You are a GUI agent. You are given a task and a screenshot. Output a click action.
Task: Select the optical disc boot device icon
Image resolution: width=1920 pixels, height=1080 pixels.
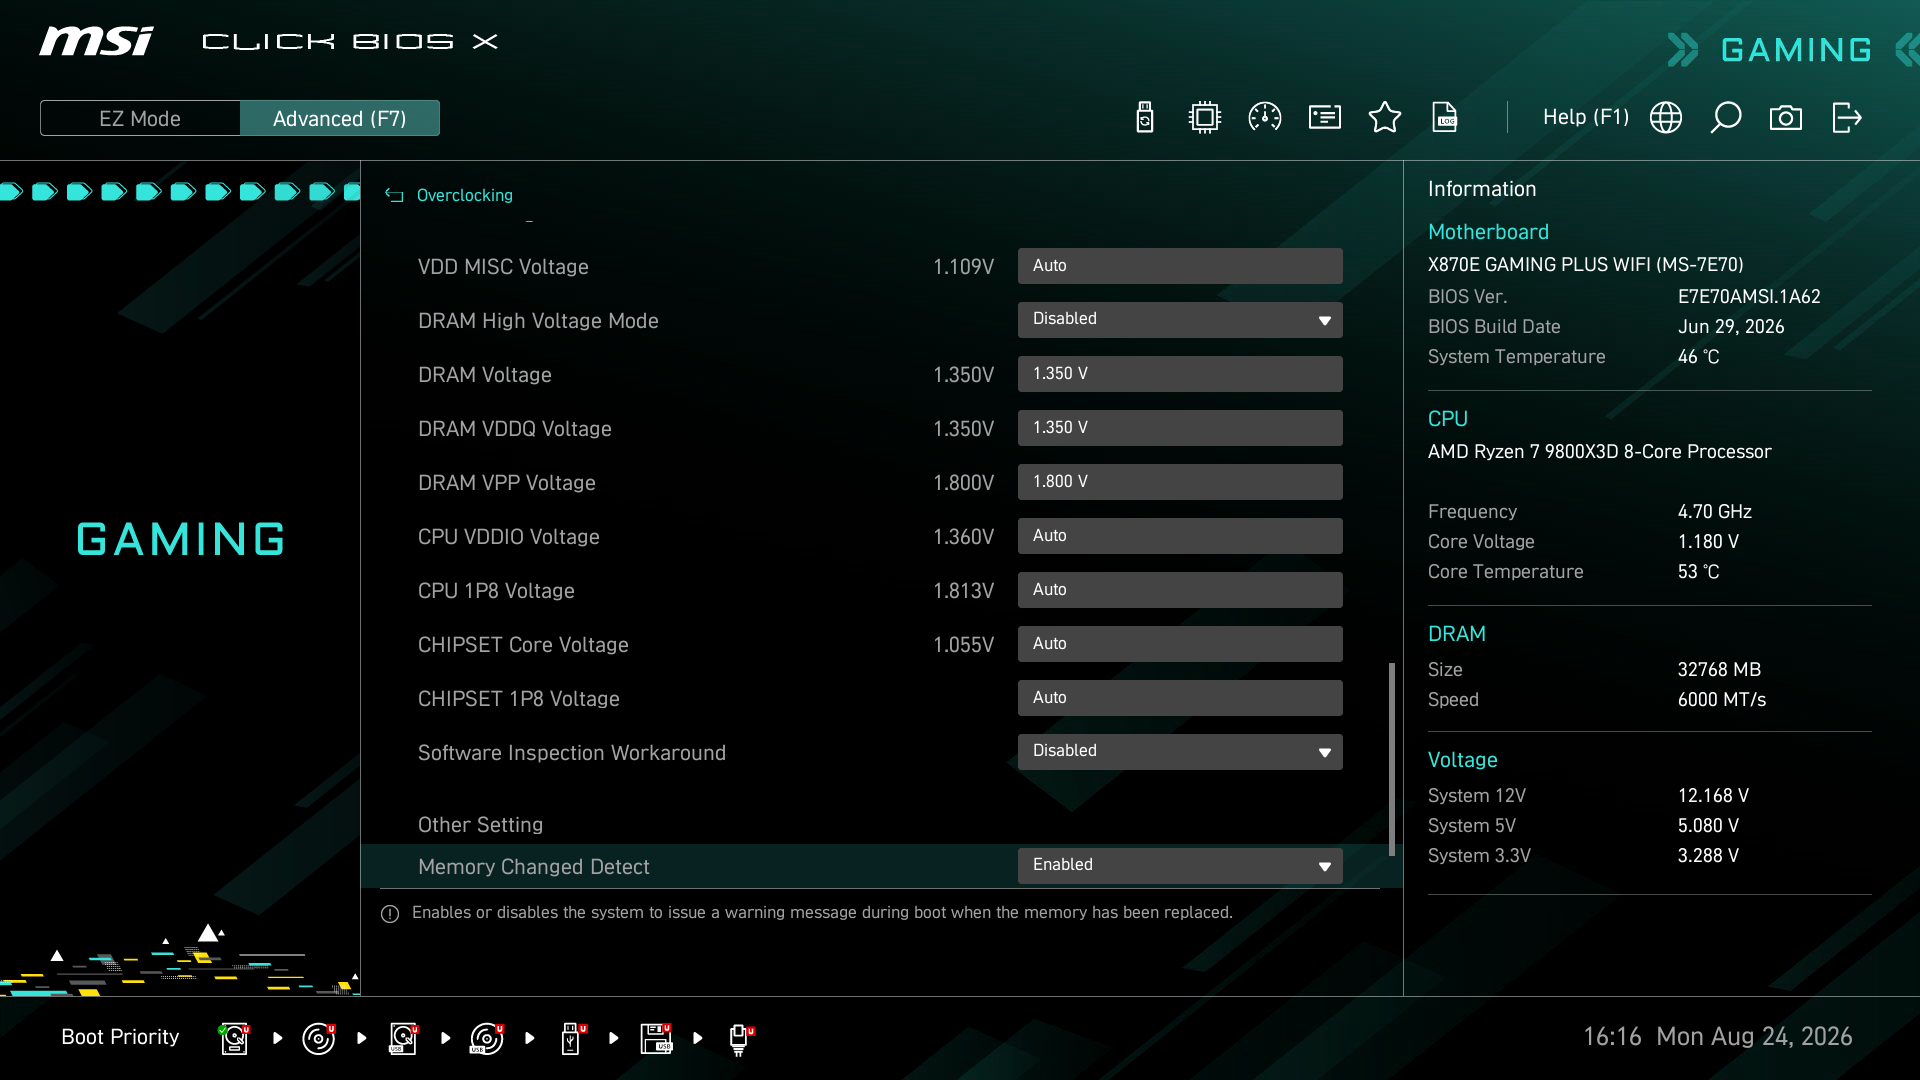[319, 1038]
